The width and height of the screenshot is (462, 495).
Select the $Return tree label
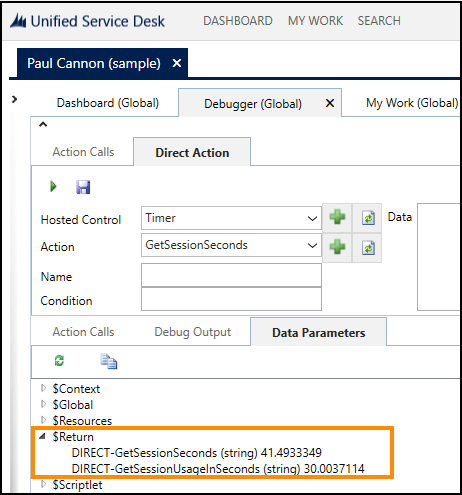coord(73,437)
